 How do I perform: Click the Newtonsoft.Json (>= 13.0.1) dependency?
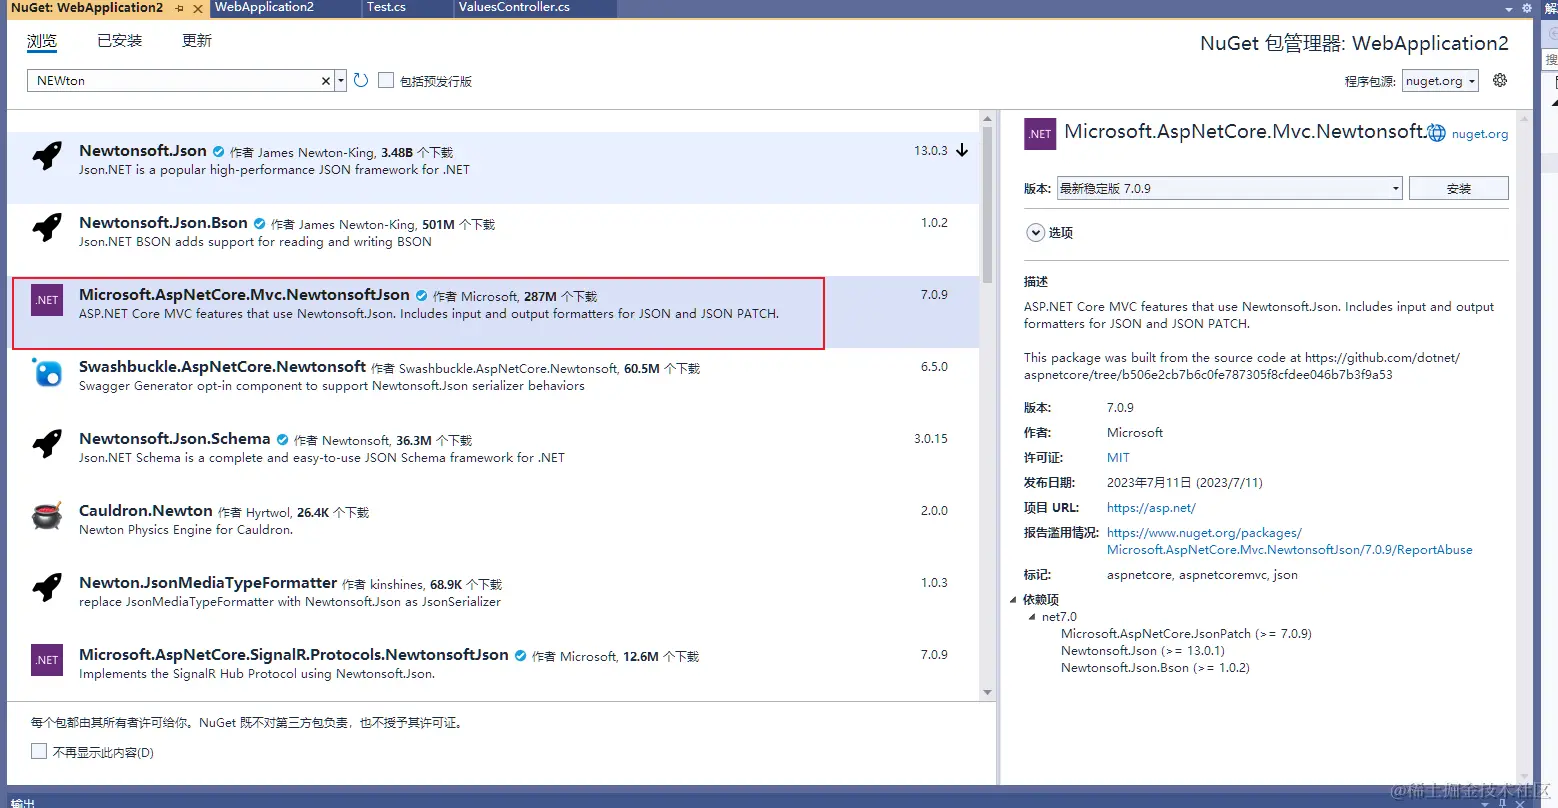point(1143,651)
